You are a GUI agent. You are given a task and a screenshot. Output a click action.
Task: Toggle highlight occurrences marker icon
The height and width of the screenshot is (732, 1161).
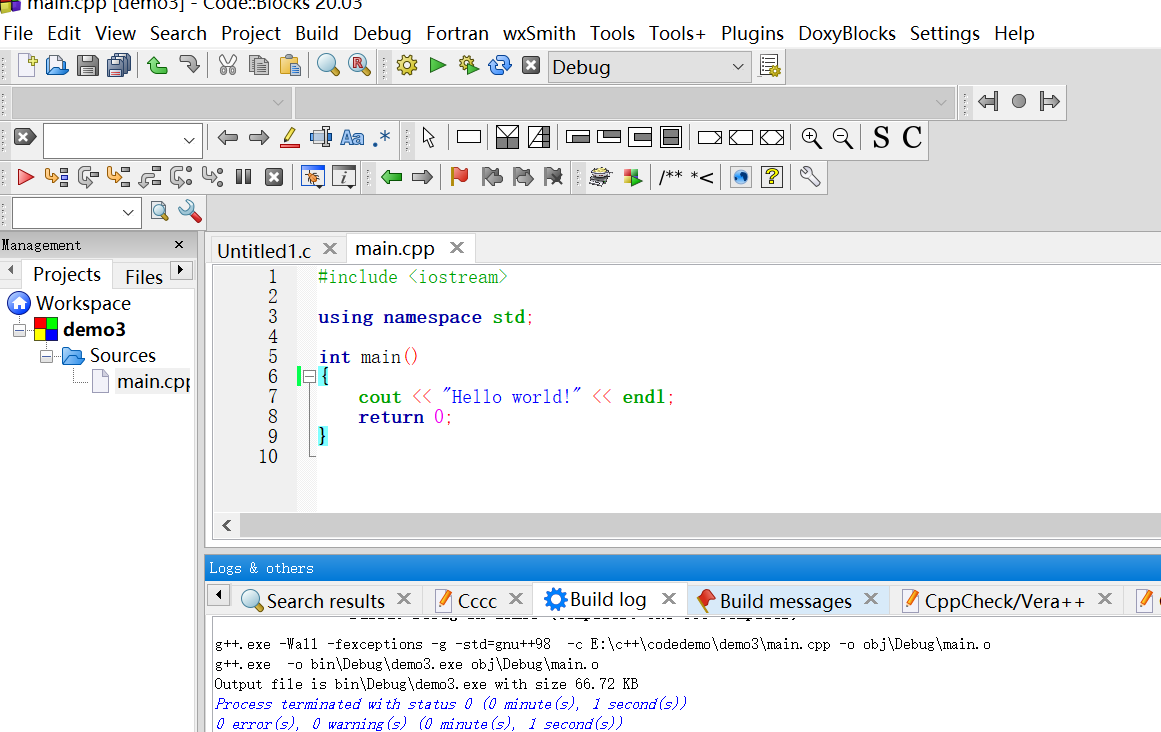click(290, 138)
